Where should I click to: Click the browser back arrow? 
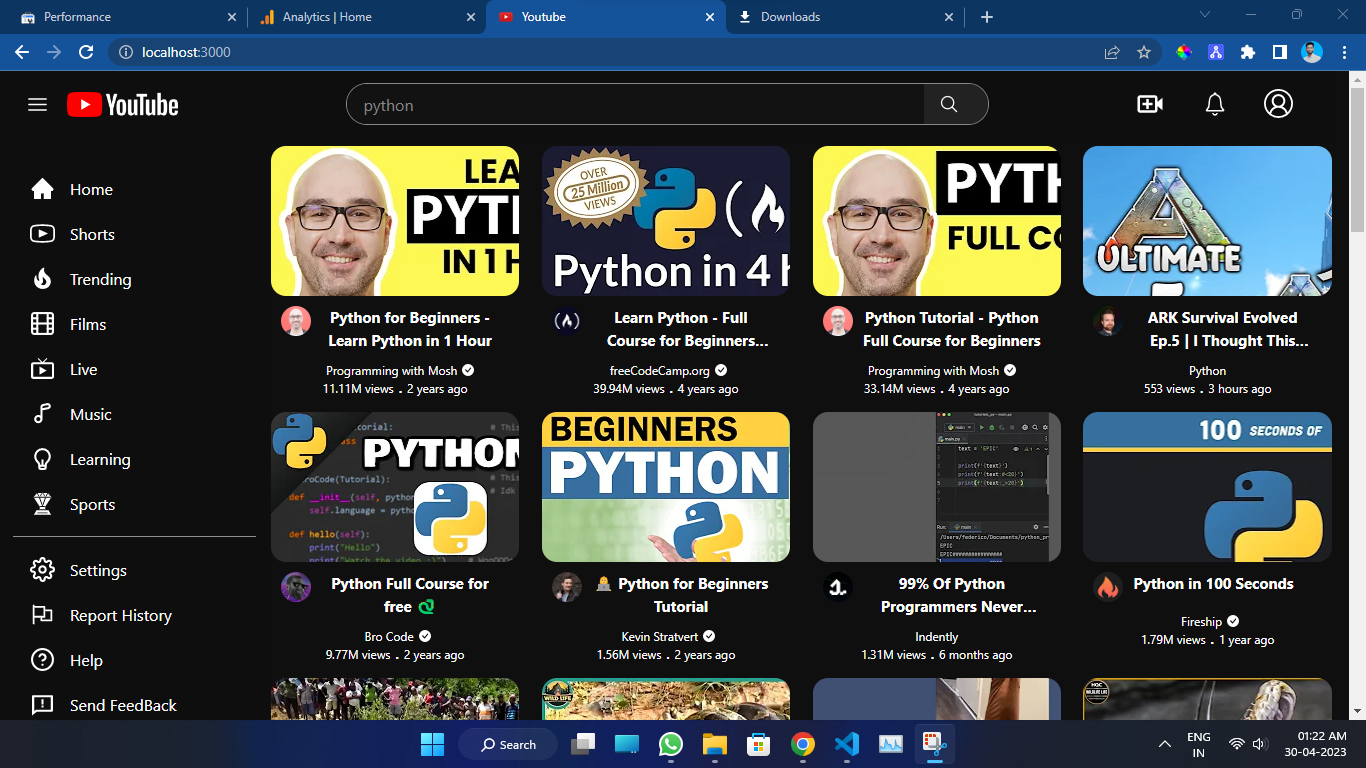coord(22,52)
